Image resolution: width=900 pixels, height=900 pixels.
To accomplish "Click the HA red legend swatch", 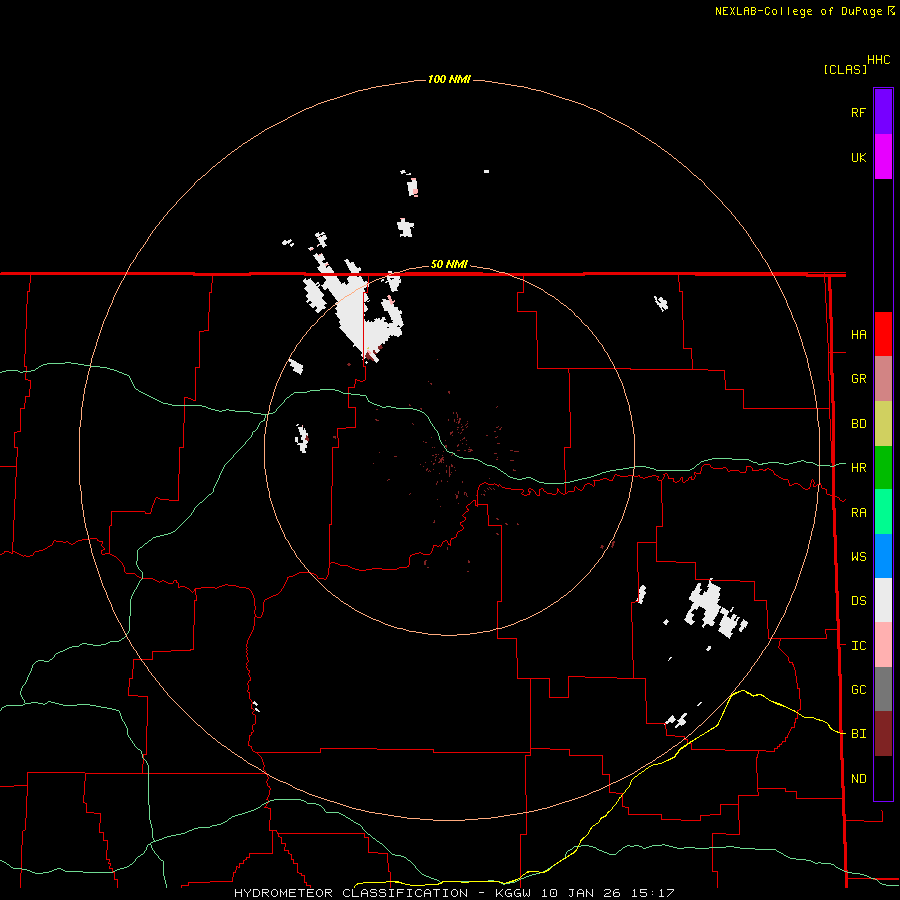I will point(883,334).
